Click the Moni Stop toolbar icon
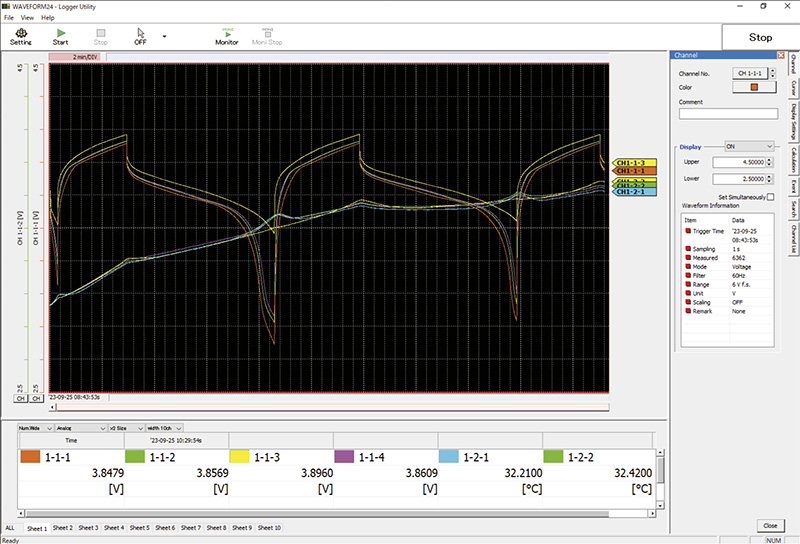This screenshot has width=800, height=544. [x=267, y=37]
